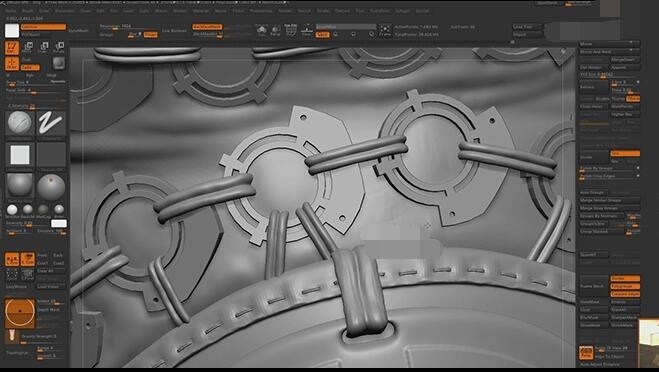Toggle the Polygroups option for Frame Mesh

pos(625,286)
